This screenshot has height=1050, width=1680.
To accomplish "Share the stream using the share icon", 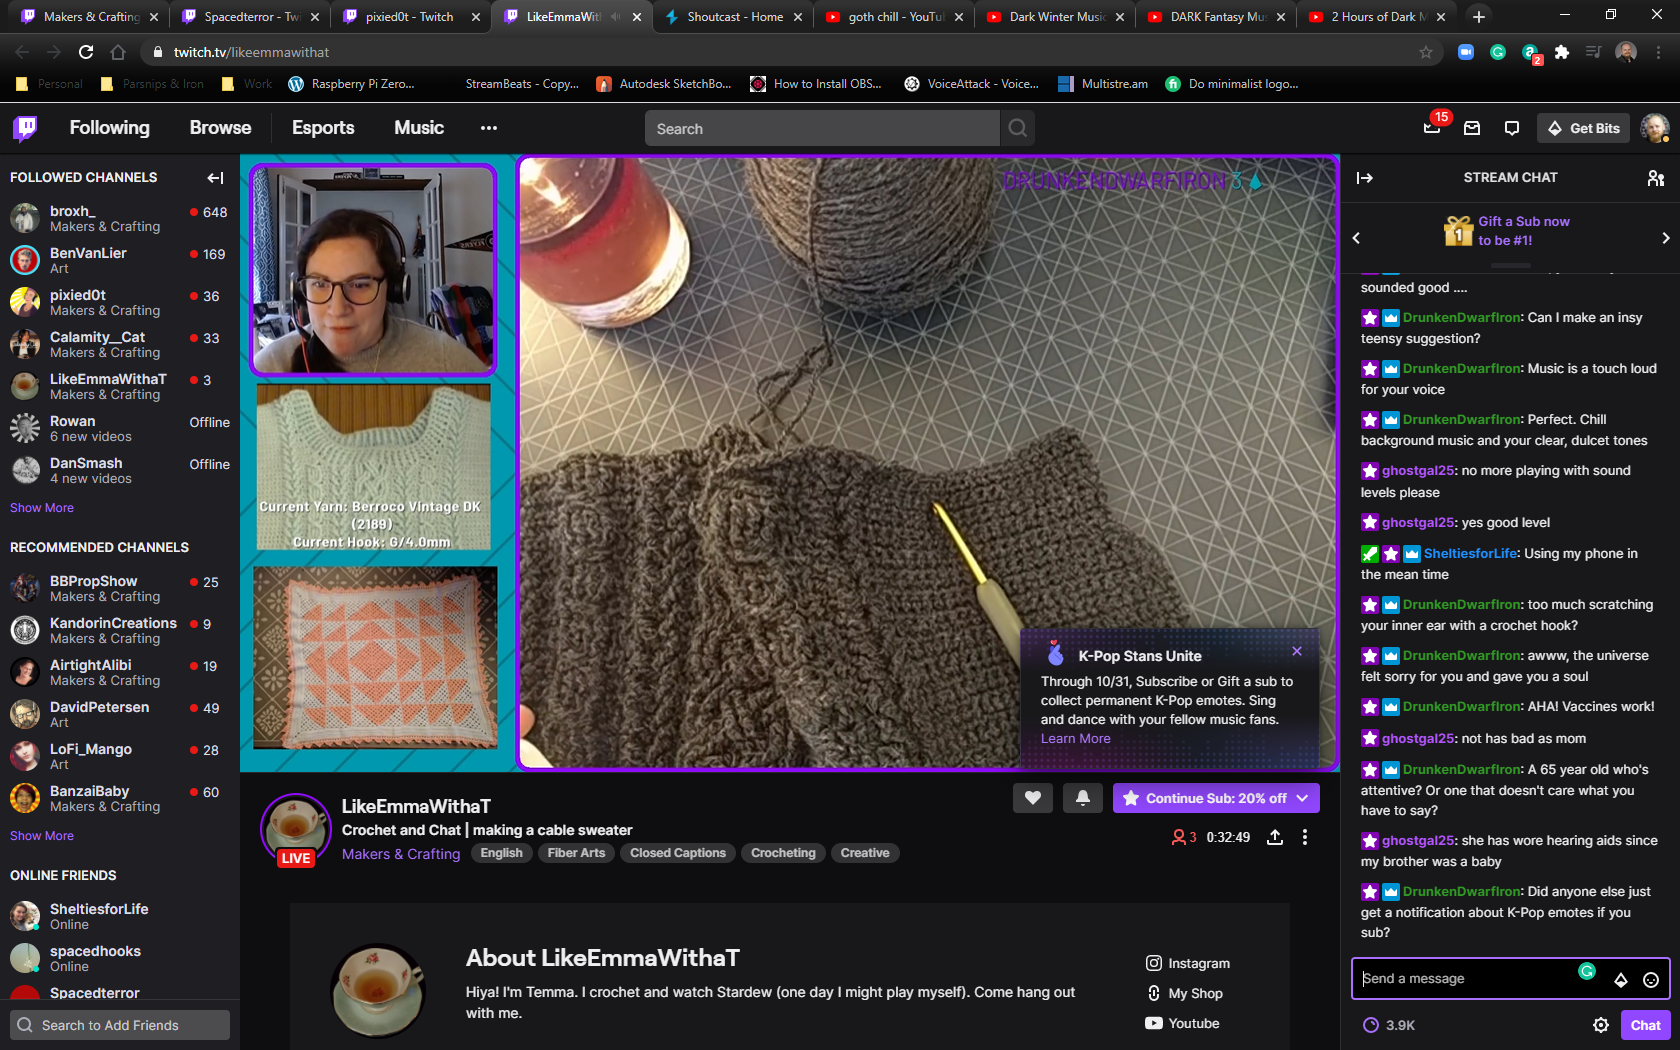I will [x=1275, y=838].
